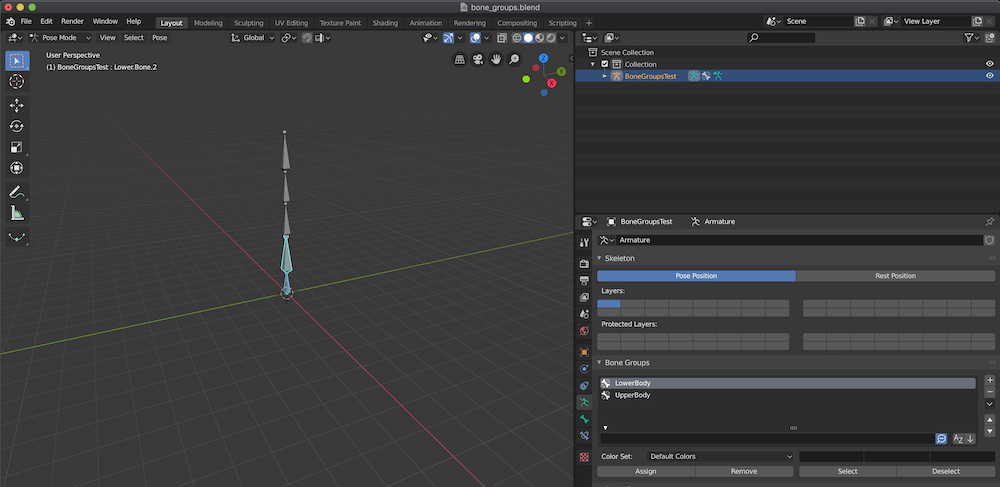Screen dimensions: 1000x487
Task: Click the Assign bone group button
Action: pos(645,471)
